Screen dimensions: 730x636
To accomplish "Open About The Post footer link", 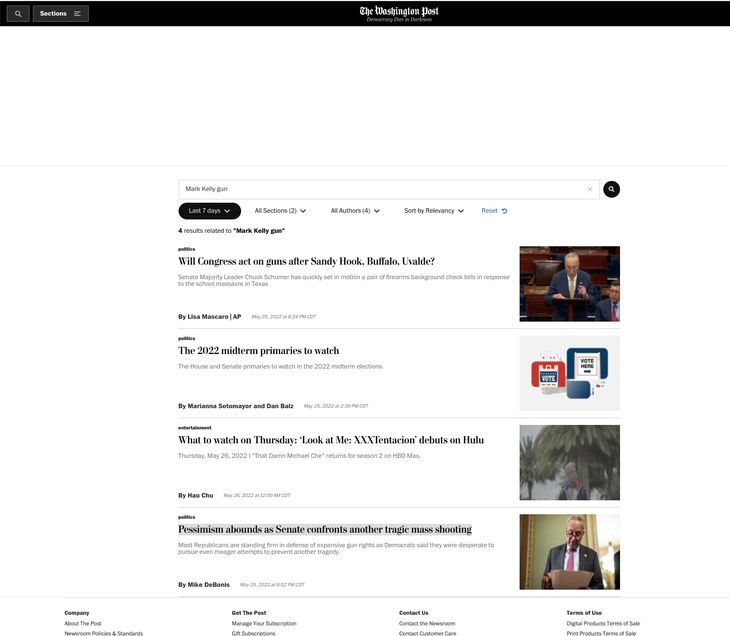I will click(x=83, y=623).
